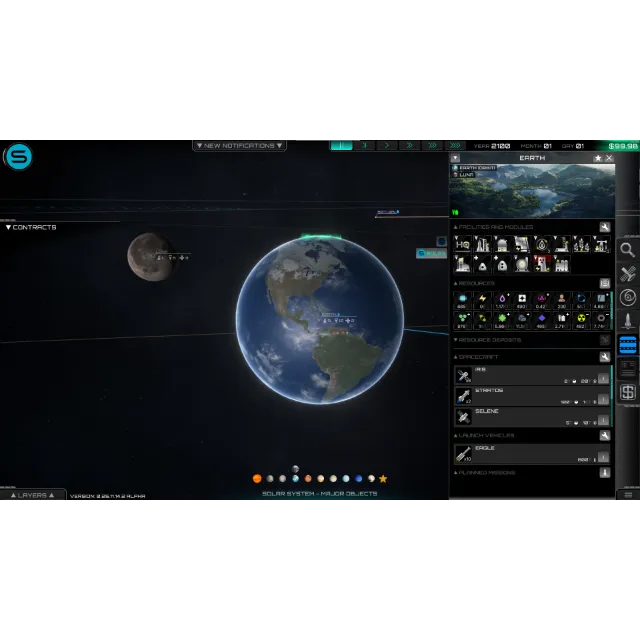Click the blue S company logo

(x=19, y=157)
